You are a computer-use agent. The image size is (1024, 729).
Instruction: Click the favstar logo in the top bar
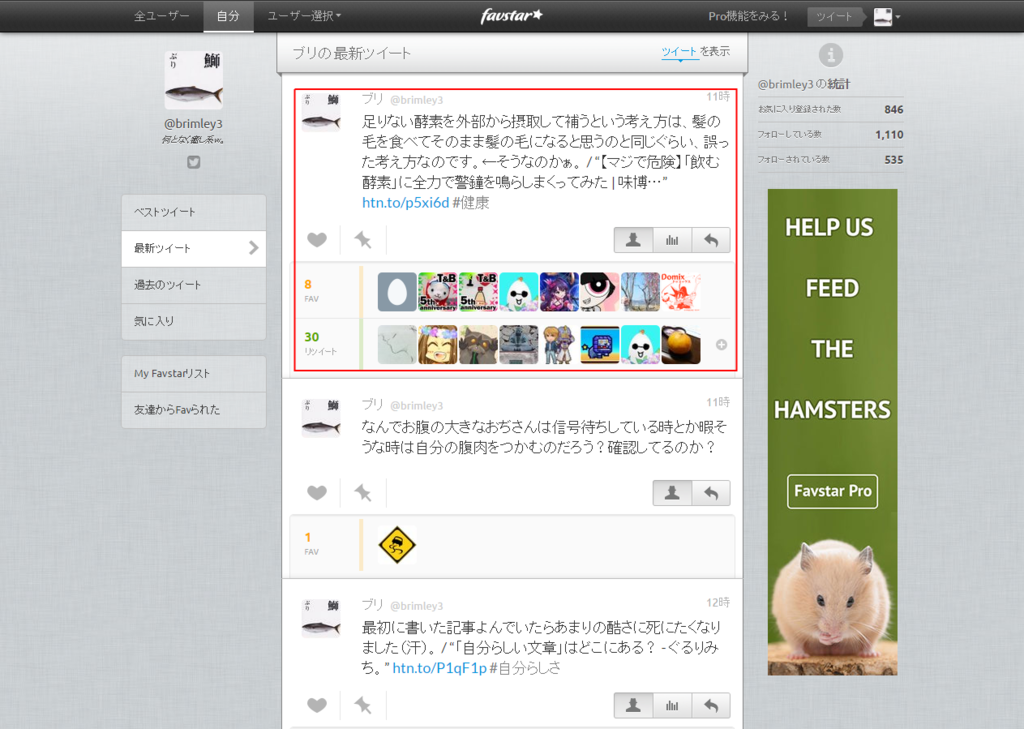(511, 16)
